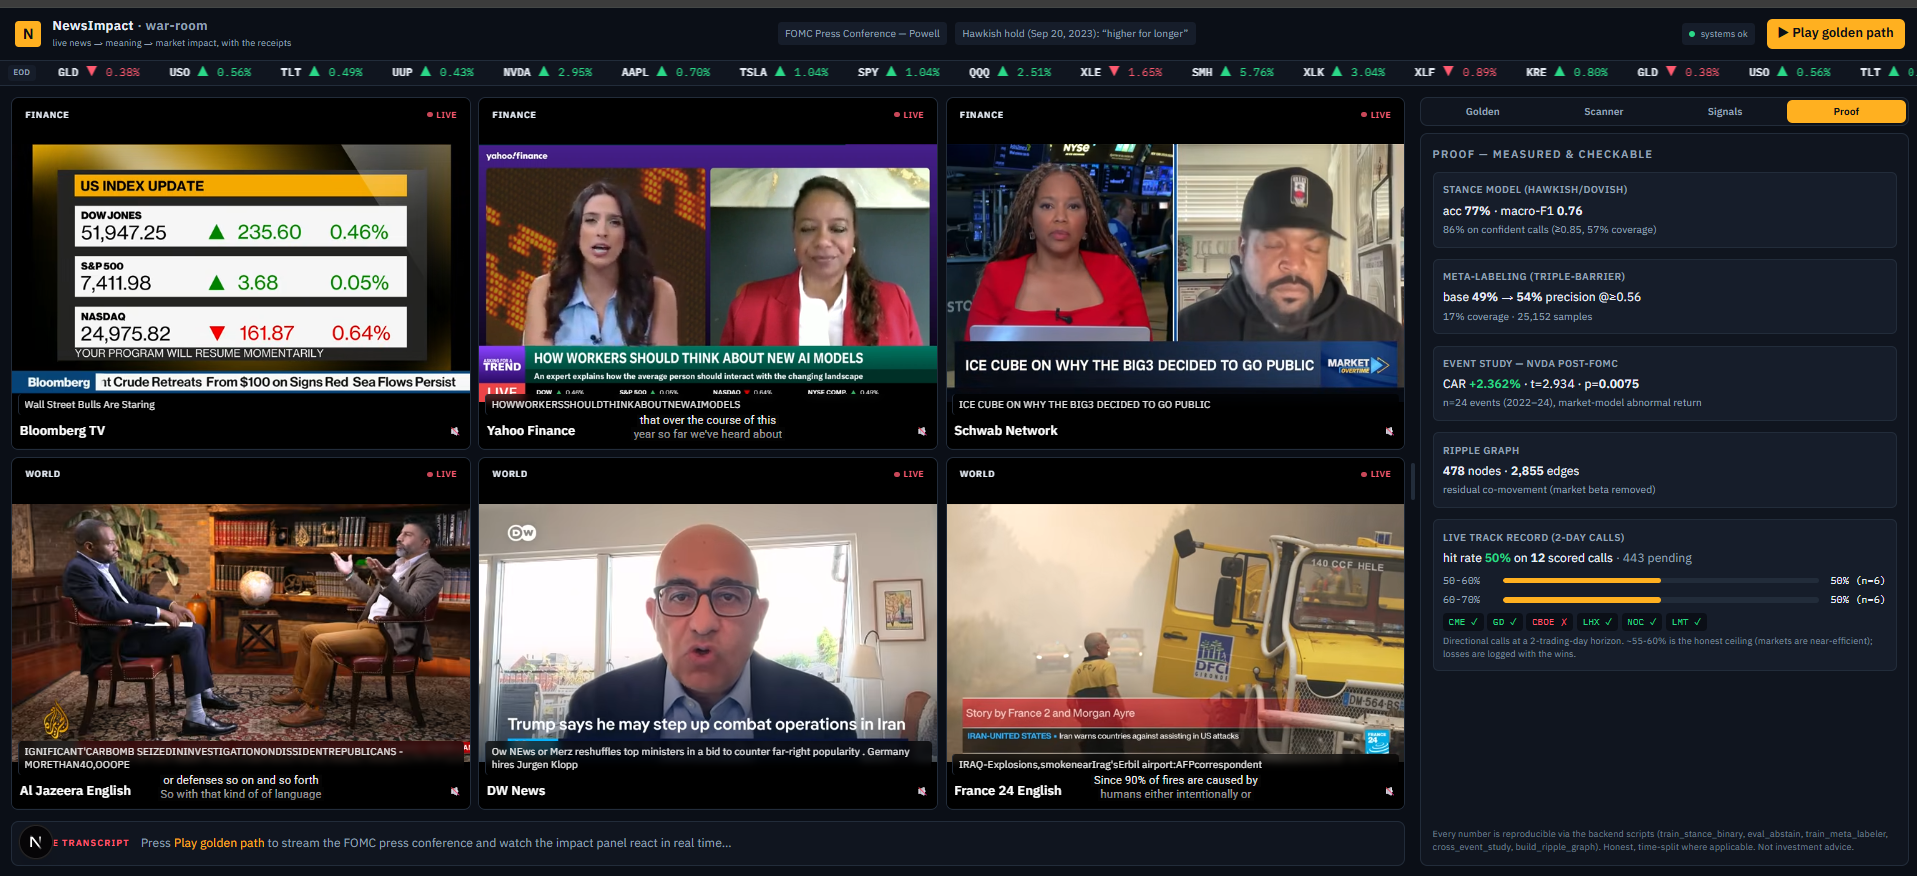Select the LMT ✓ call chip
This screenshot has height=876, width=1917.
pos(1686,622)
